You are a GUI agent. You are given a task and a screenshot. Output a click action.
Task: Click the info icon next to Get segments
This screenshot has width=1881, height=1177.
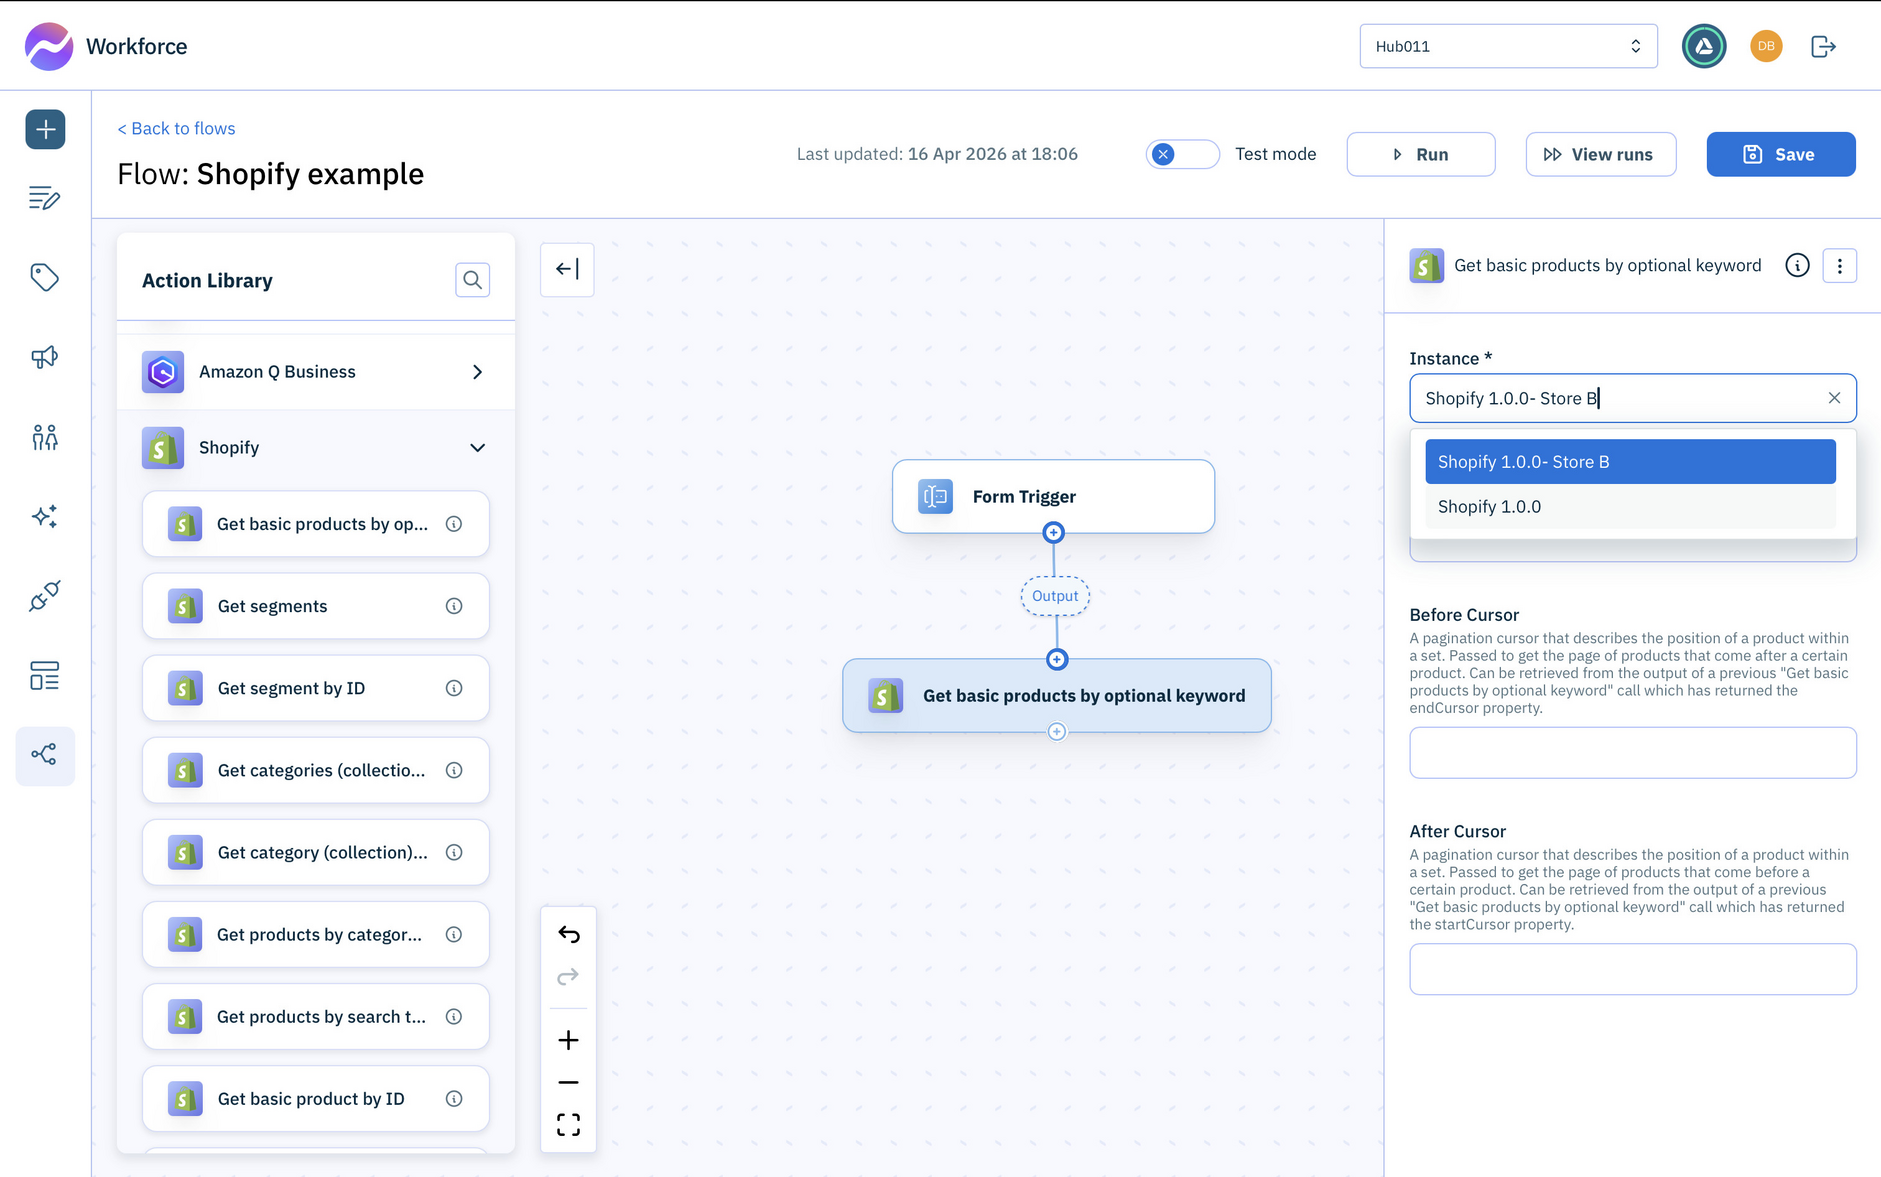454,605
